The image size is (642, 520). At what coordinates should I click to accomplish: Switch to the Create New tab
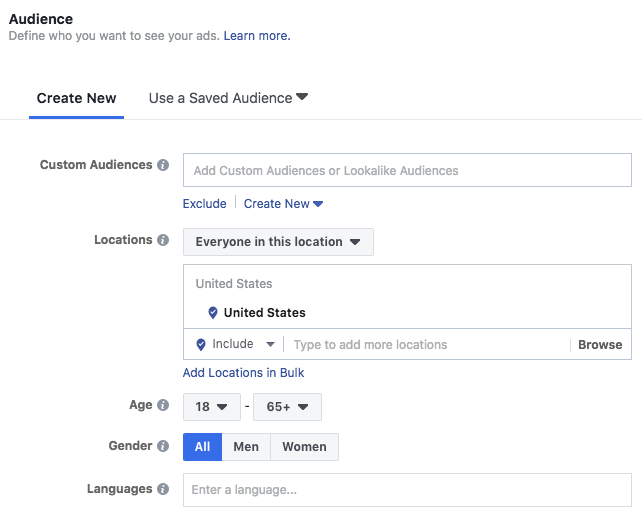pyautogui.click(x=77, y=98)
